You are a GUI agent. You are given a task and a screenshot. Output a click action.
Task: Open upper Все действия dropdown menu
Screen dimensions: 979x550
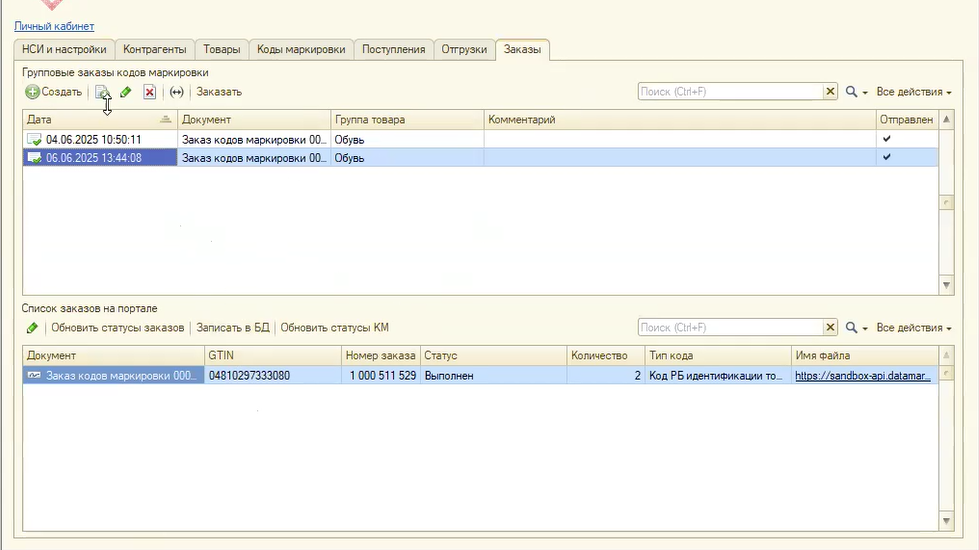(913, 92)
